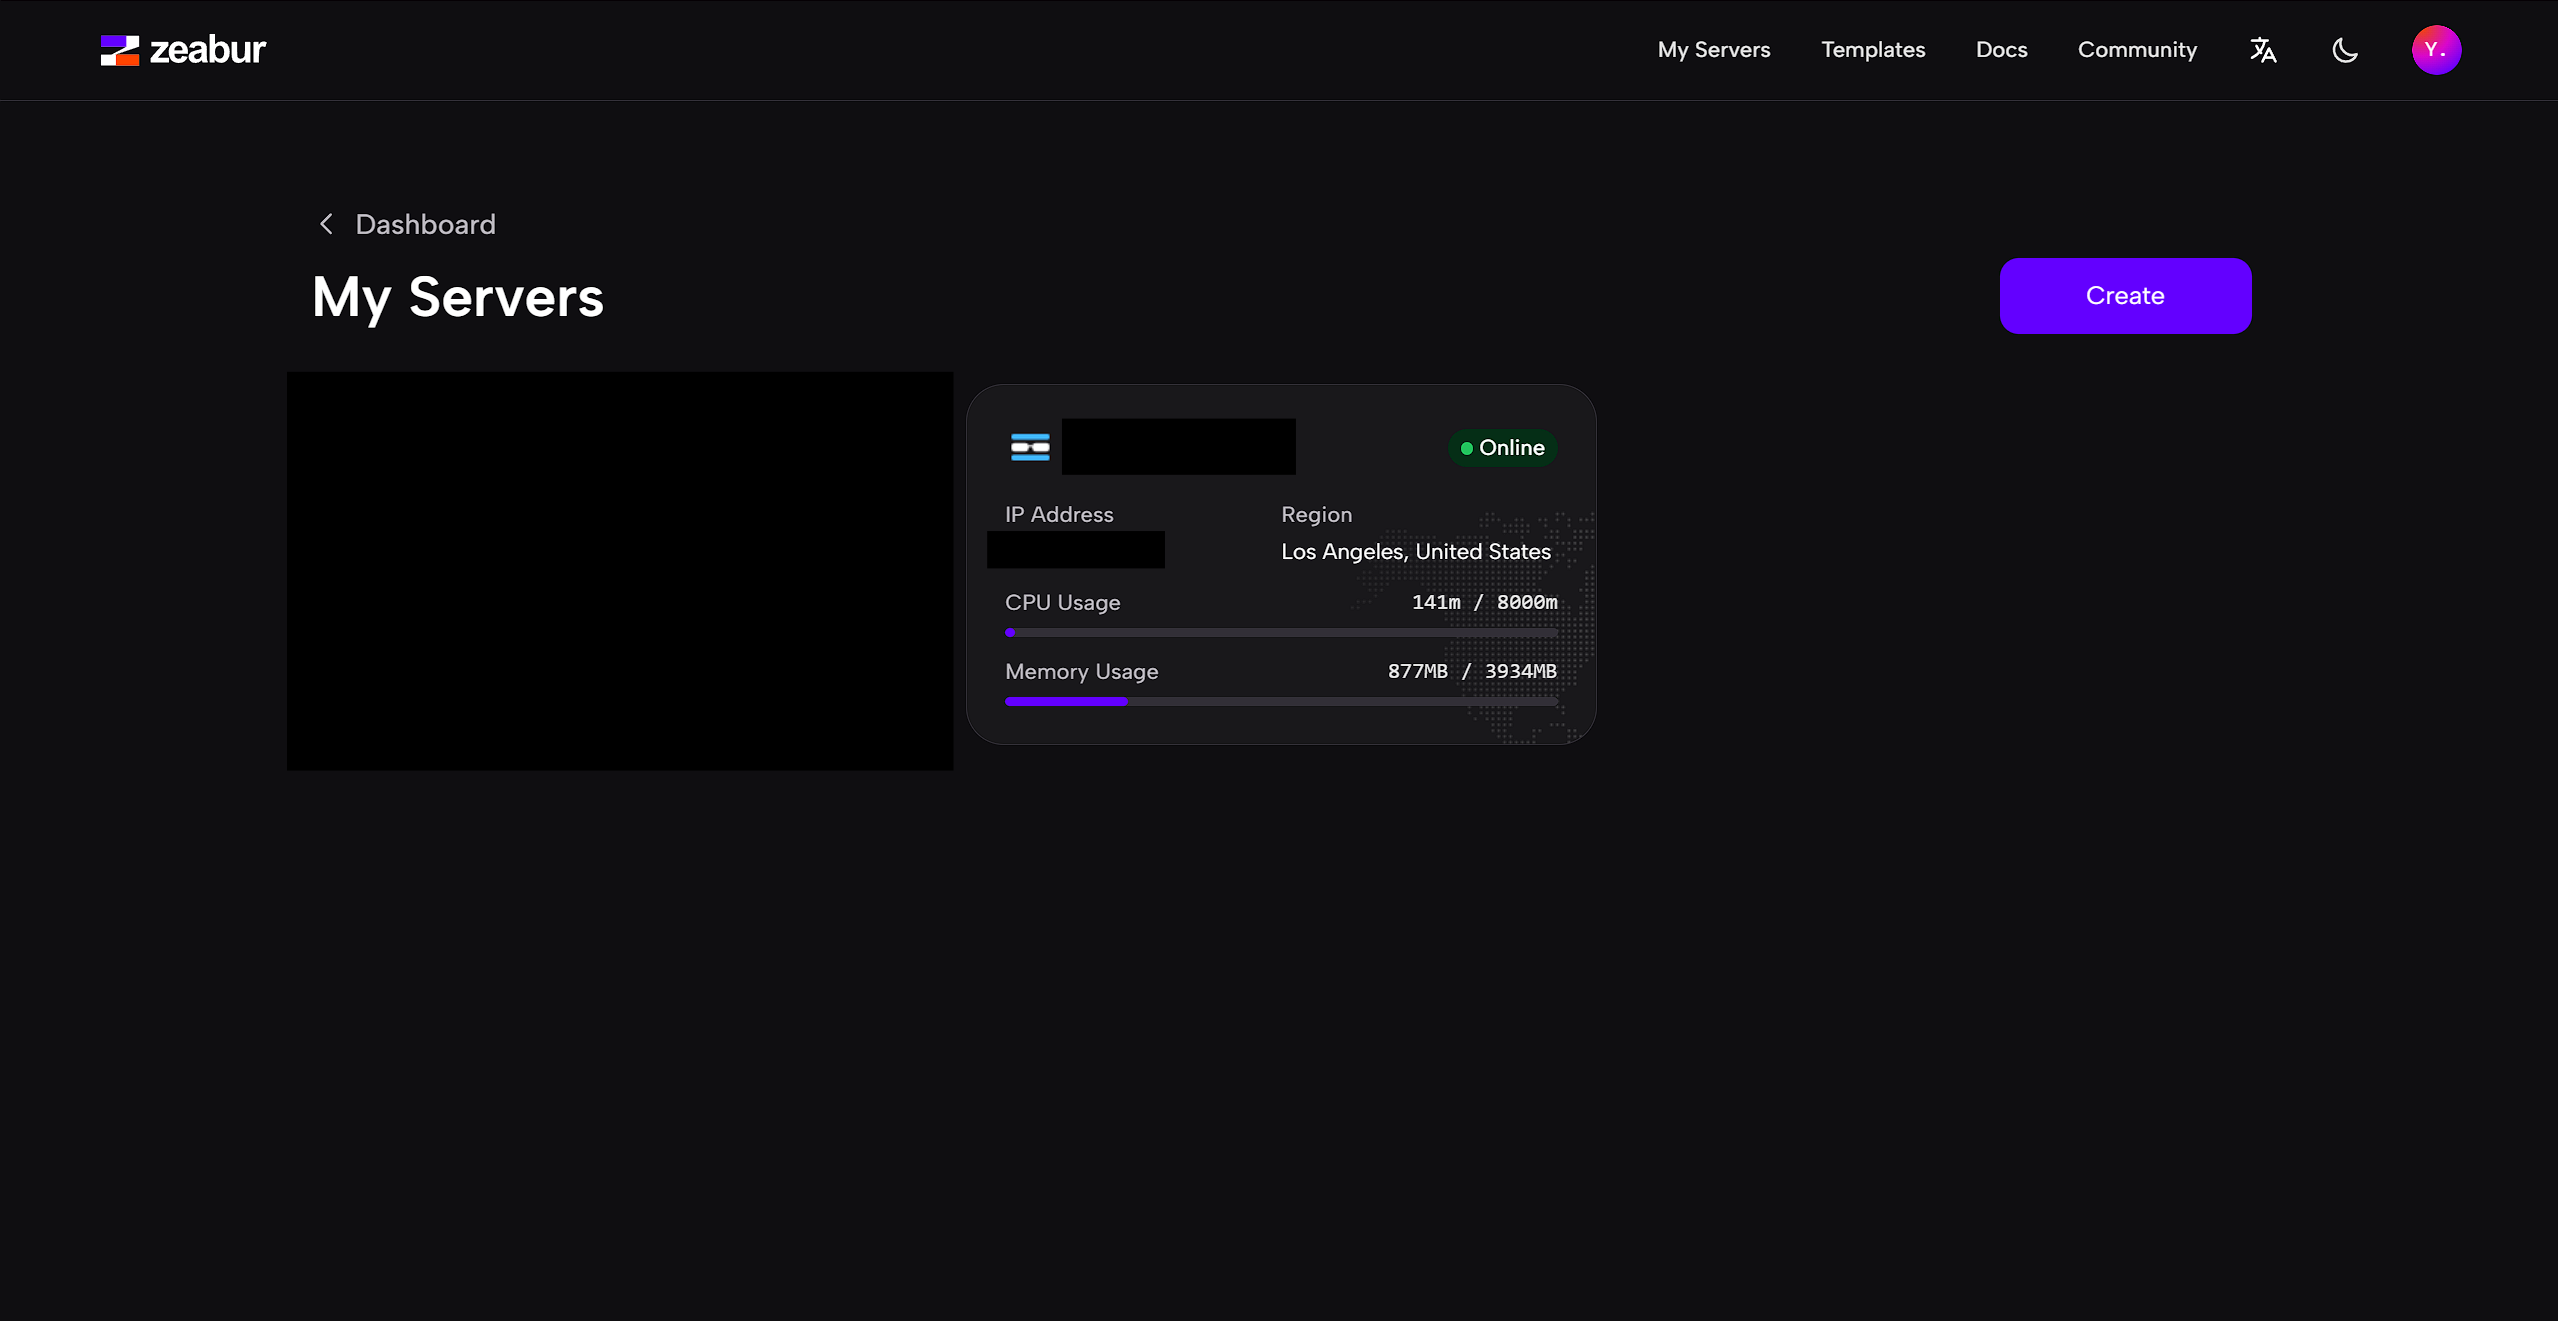Click the Zeabur logo
2558x1321 pixels.
(x=183, y=50)
